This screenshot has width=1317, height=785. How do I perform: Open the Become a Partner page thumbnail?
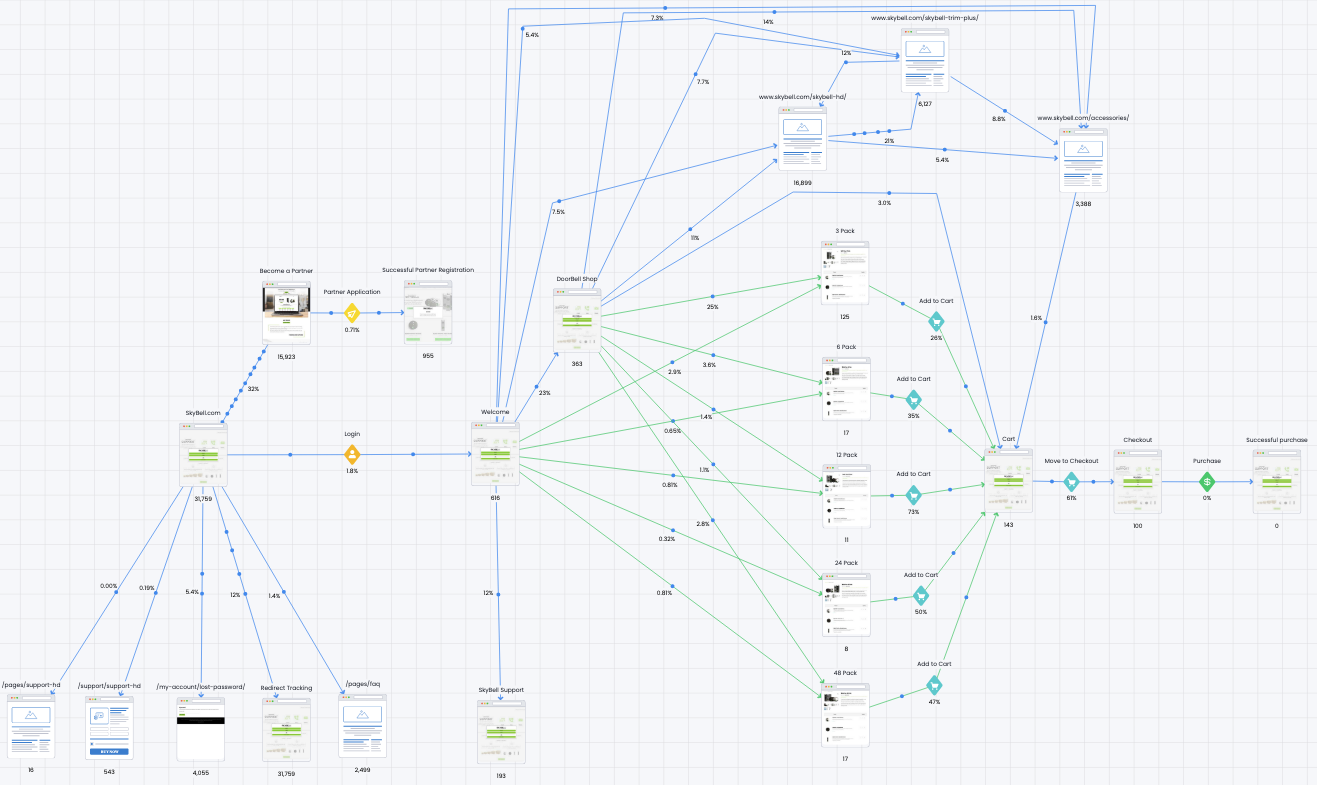tap(286, 313)
